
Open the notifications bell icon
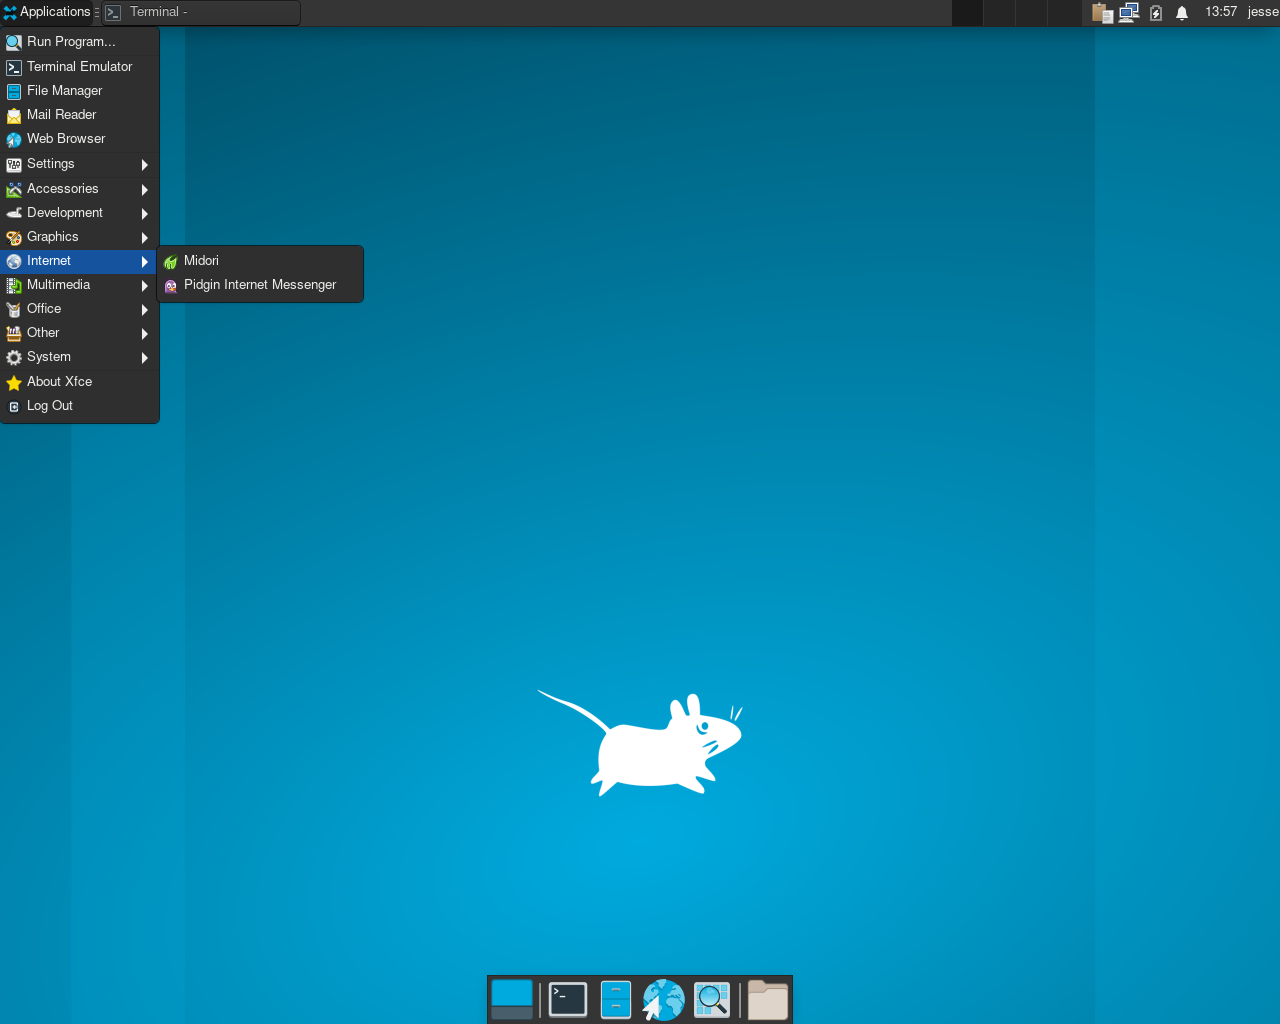[x=1182, y=13]
